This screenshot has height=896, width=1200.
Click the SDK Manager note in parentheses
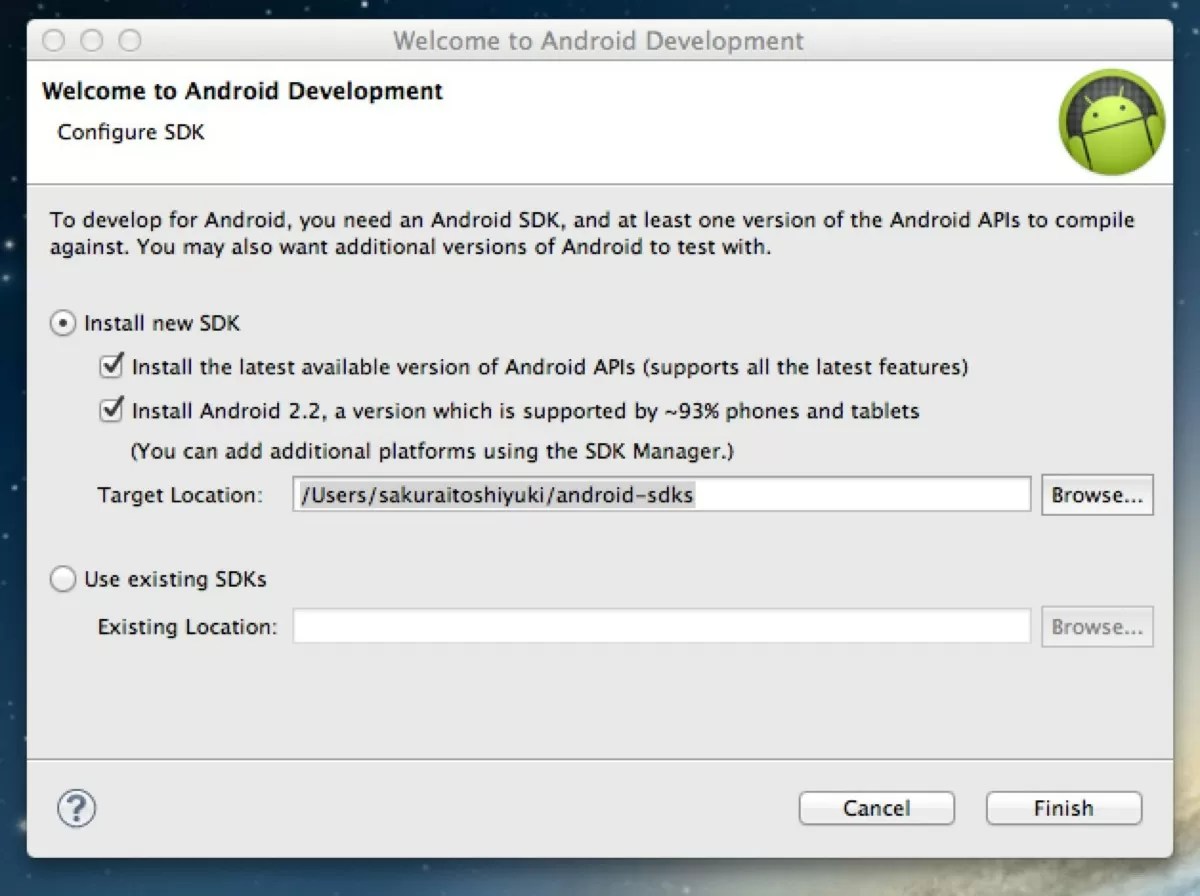coord(433,452)
